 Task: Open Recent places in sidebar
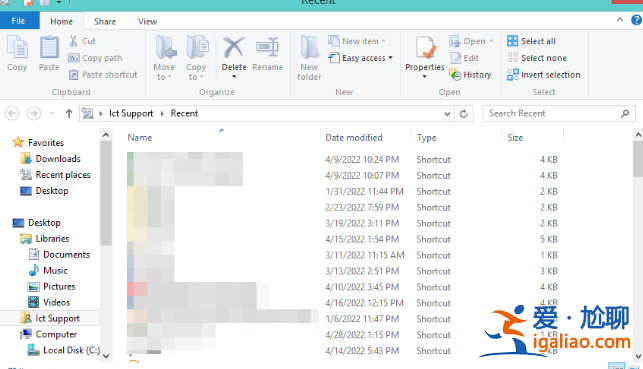point(55,174)
